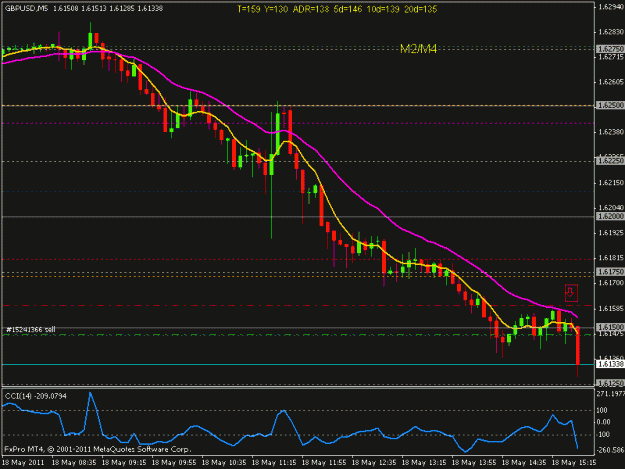Click the red down-arrow sell signal icon
The width and height of the screenshot is (625, 469).
(x=571, y=293)
